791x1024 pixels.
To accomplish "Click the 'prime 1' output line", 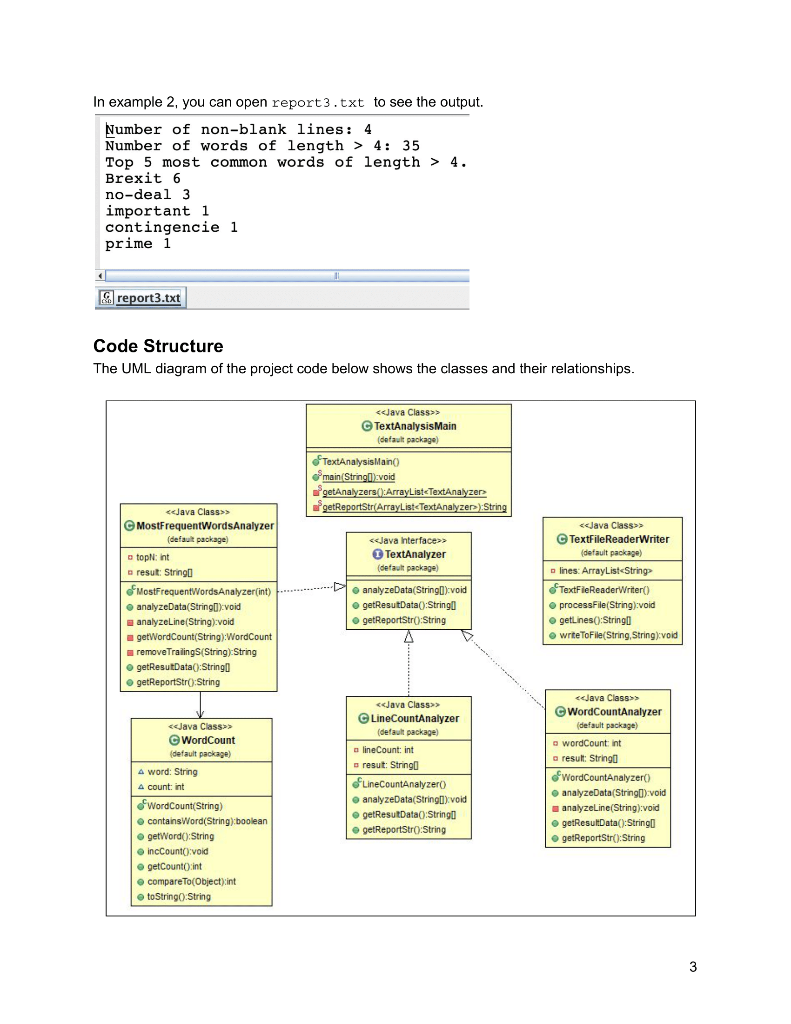I will (138, 244).
